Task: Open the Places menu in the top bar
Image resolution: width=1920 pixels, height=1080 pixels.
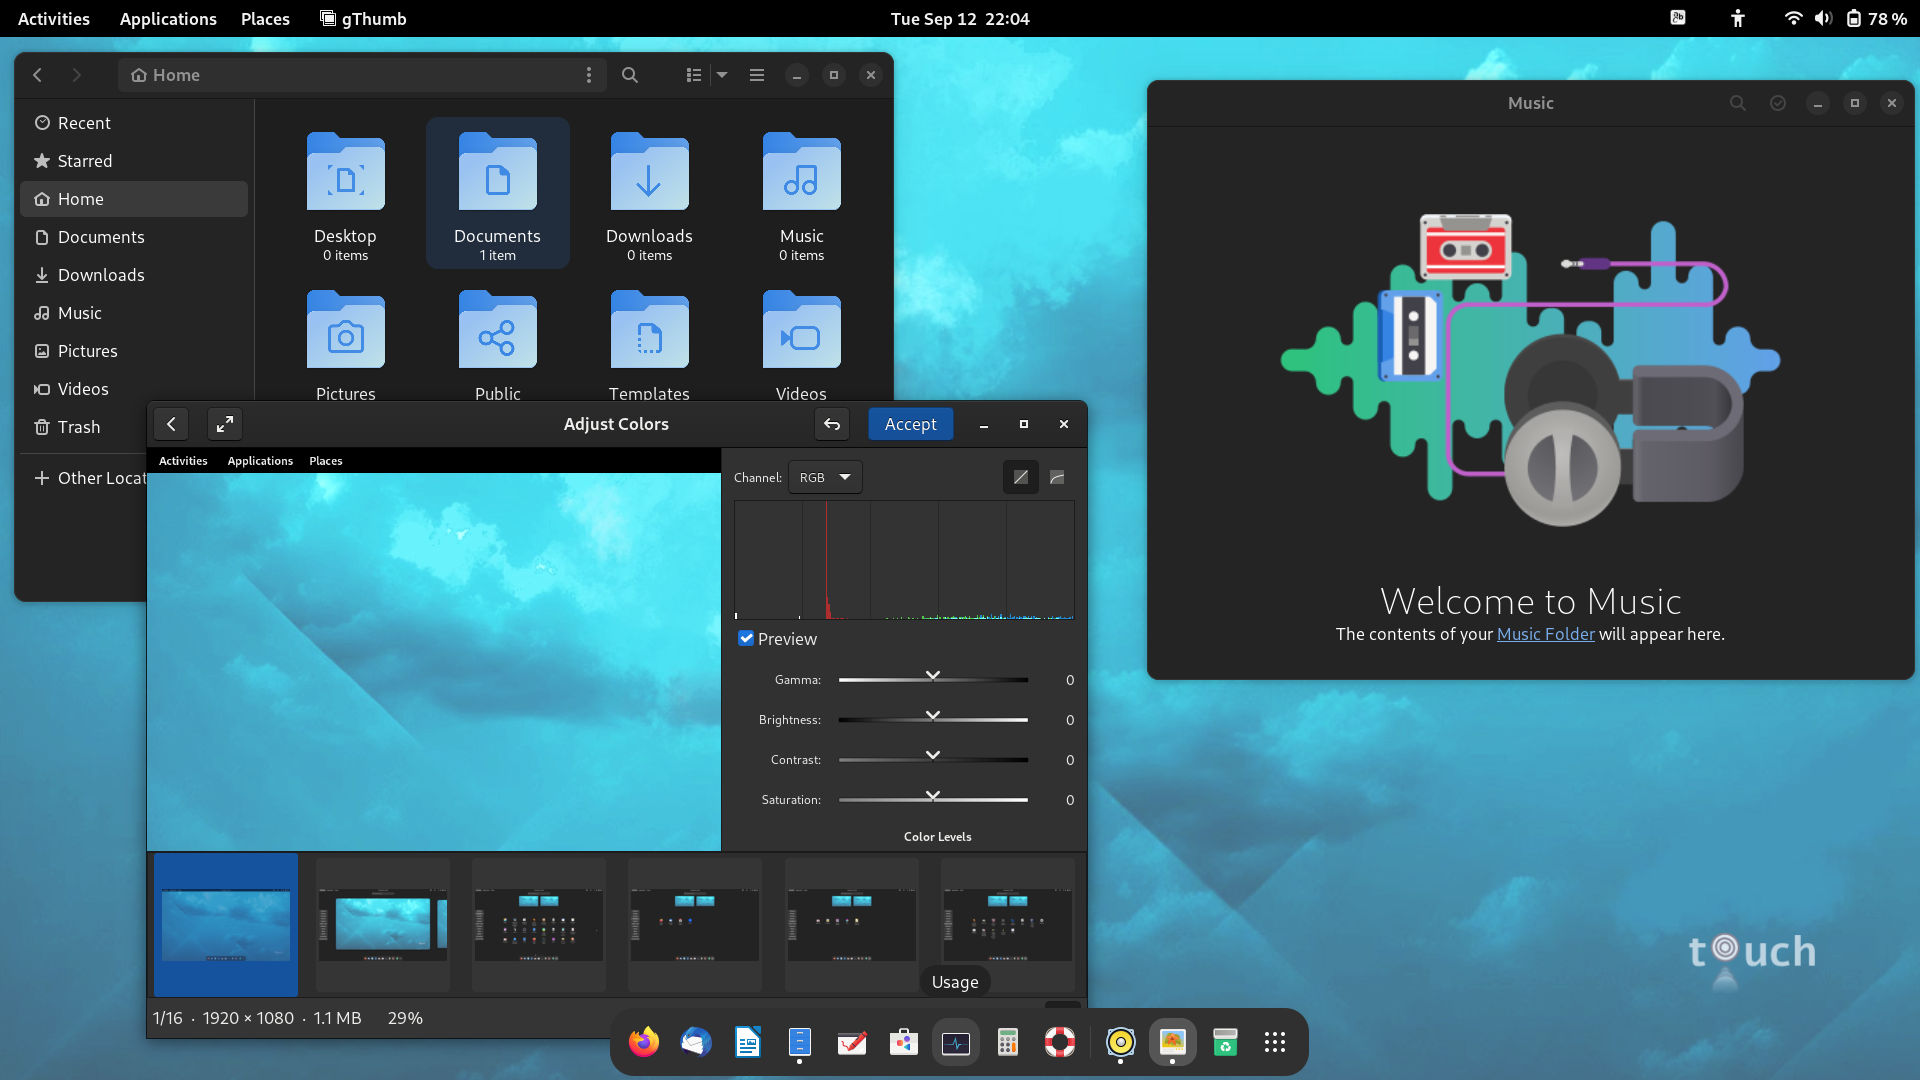Action: coord(264,18)
